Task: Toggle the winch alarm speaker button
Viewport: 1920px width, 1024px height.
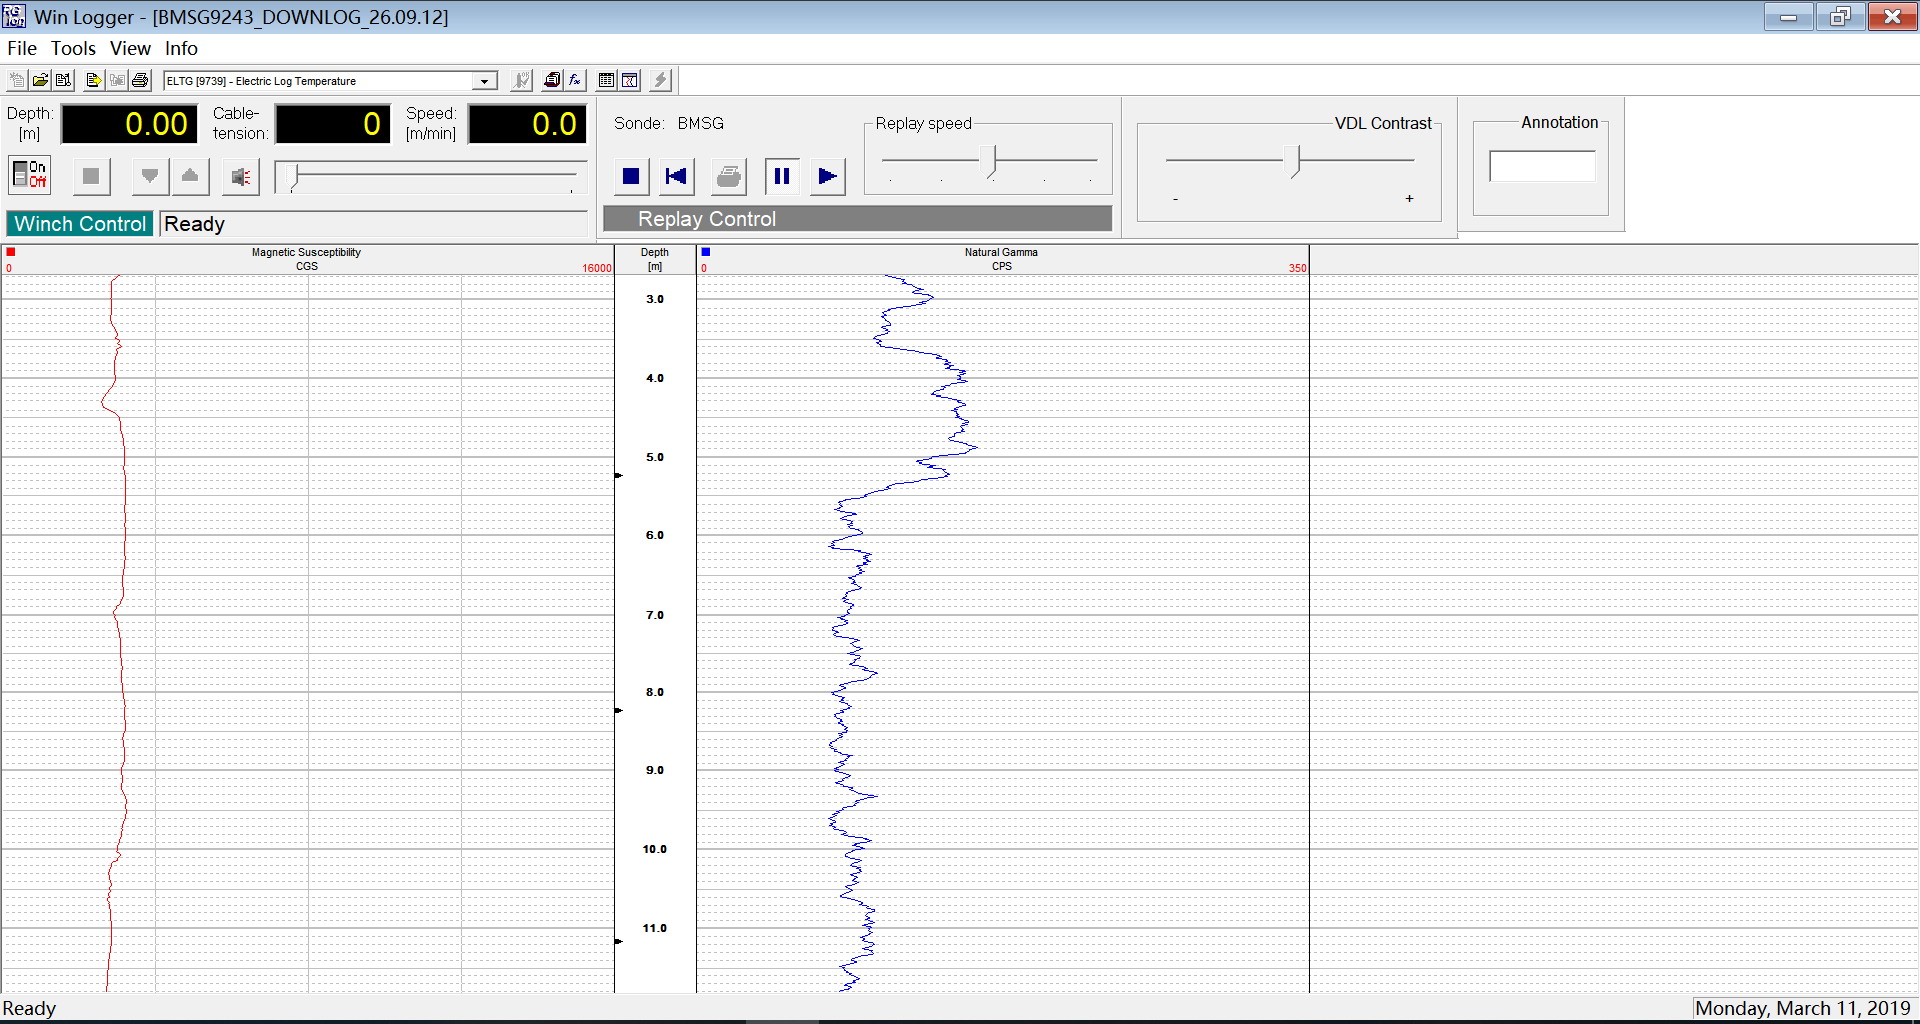Action: click(241, 177)
